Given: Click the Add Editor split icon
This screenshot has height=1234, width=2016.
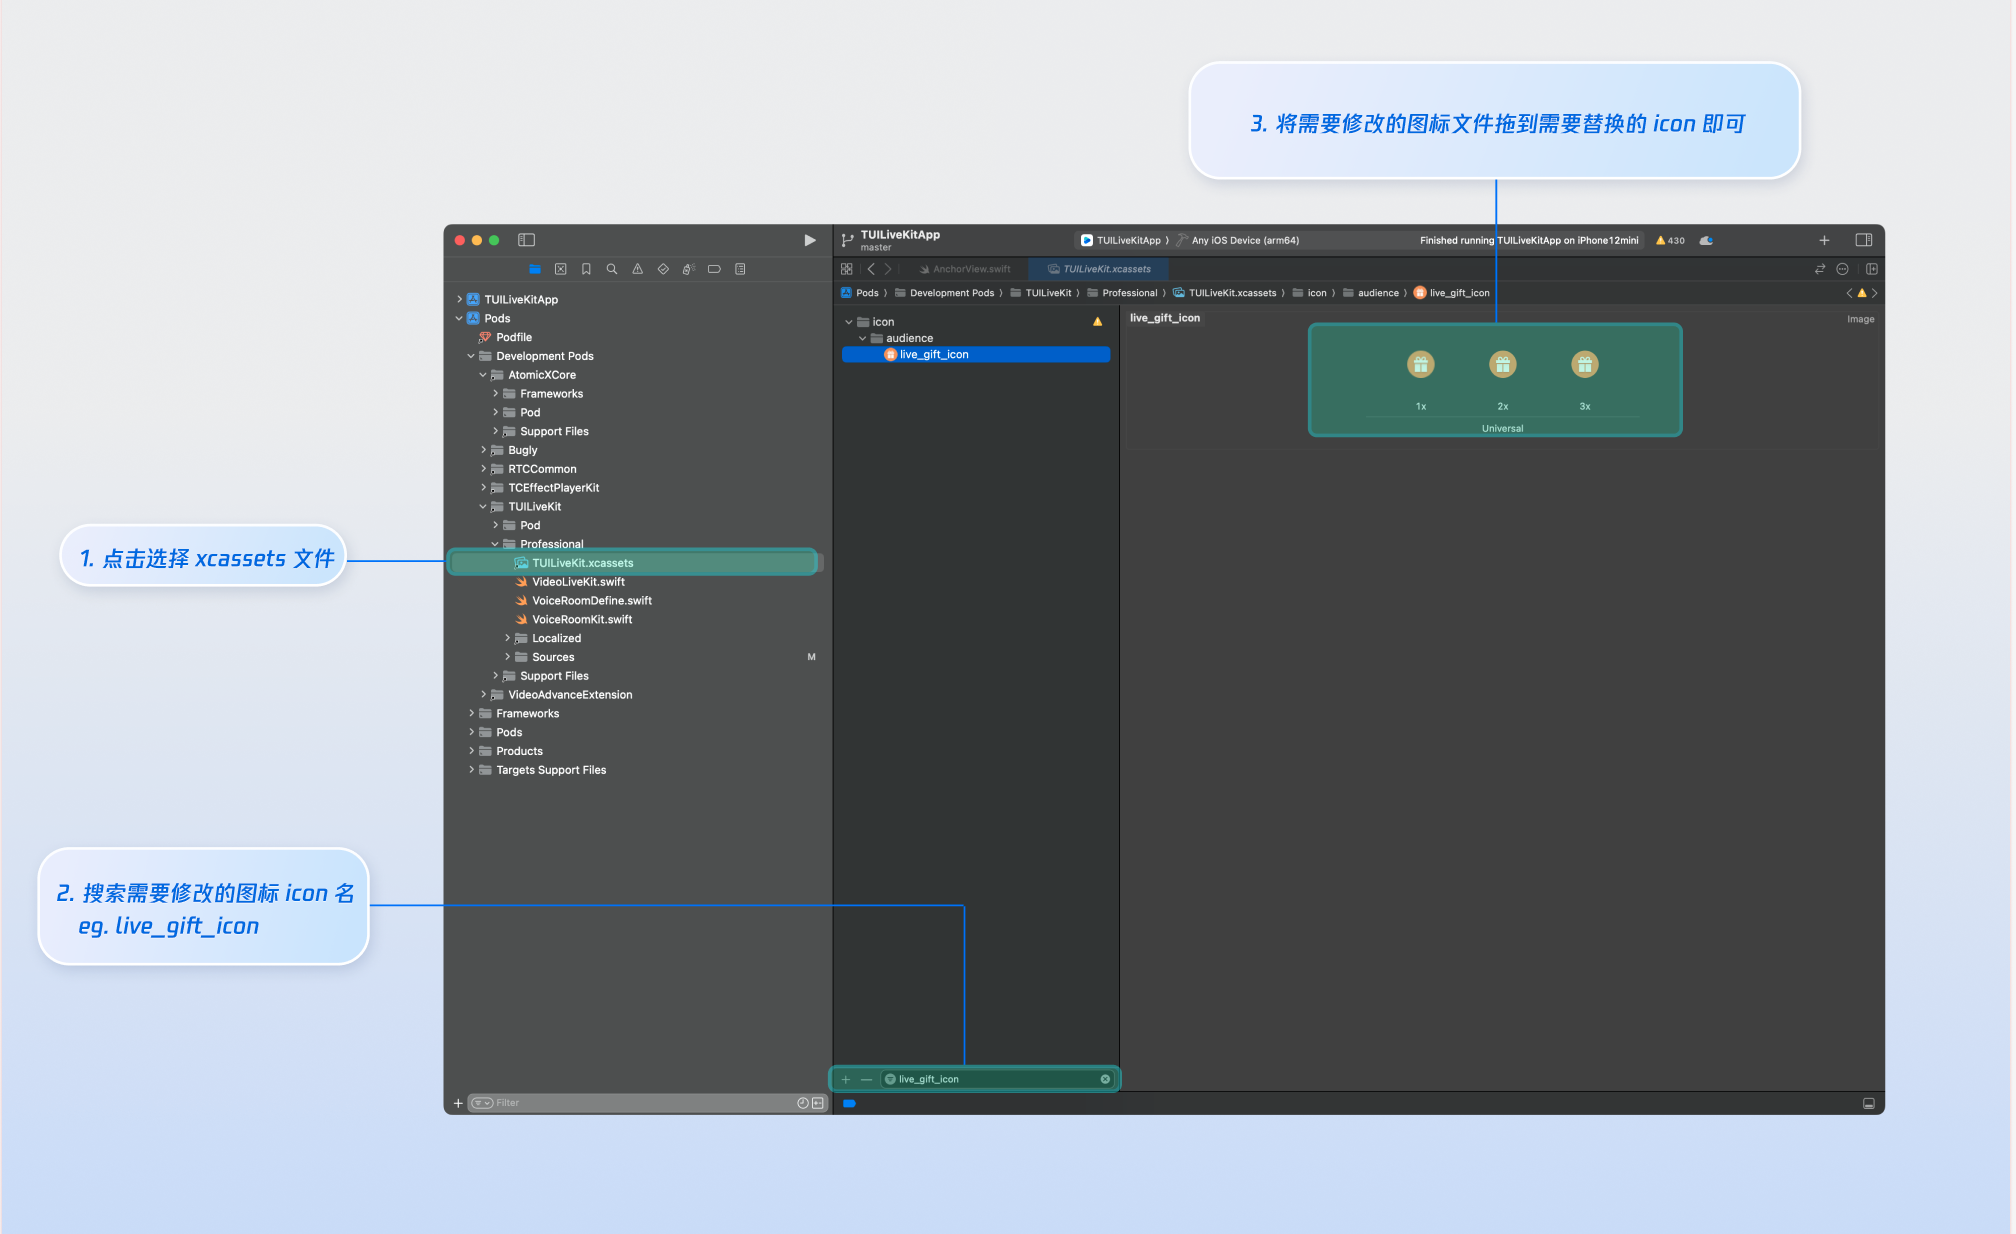Looking at the screenshot, I should (x=1871, y=269).
